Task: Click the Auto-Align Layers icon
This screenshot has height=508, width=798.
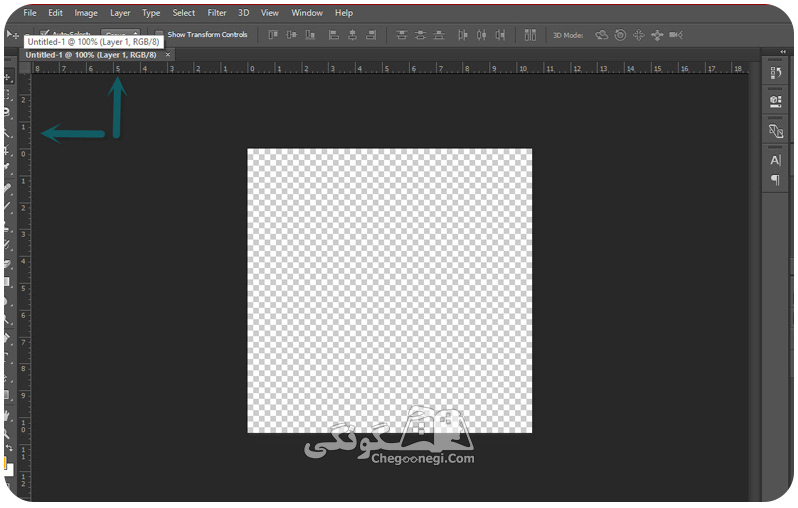Action: coord(530,35)
